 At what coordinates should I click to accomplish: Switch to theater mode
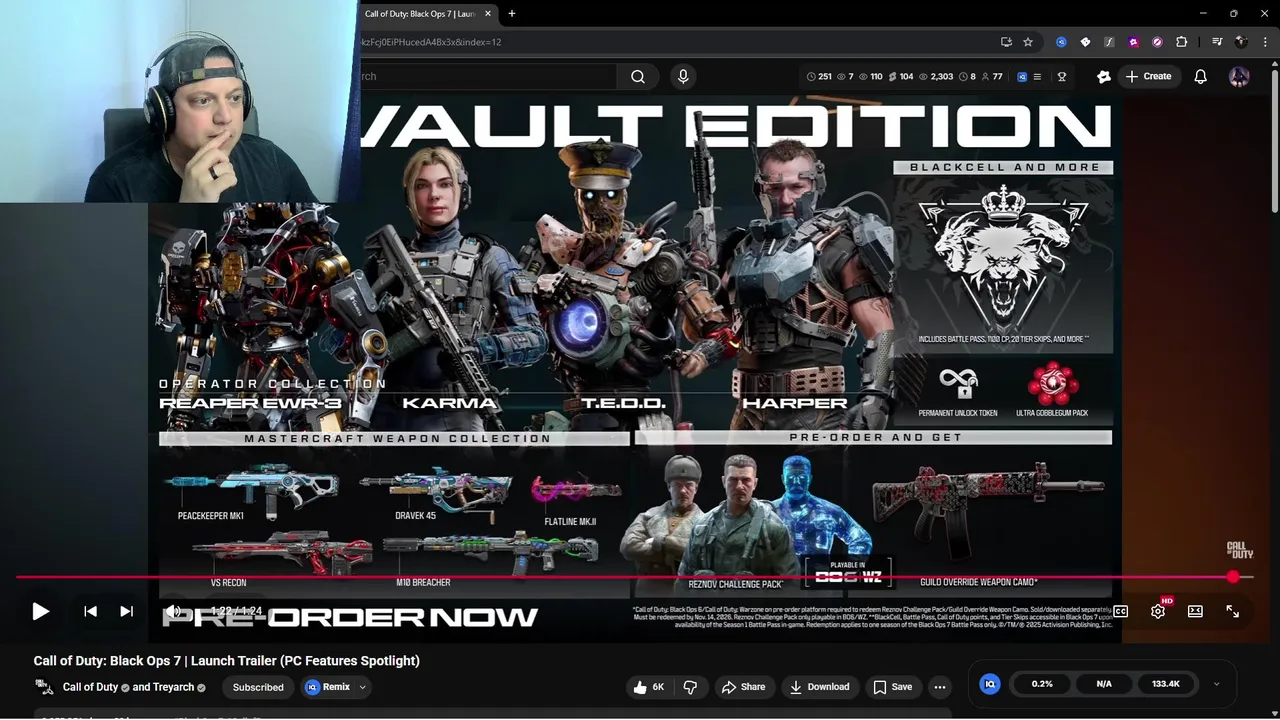click(x=1195, y=611)
